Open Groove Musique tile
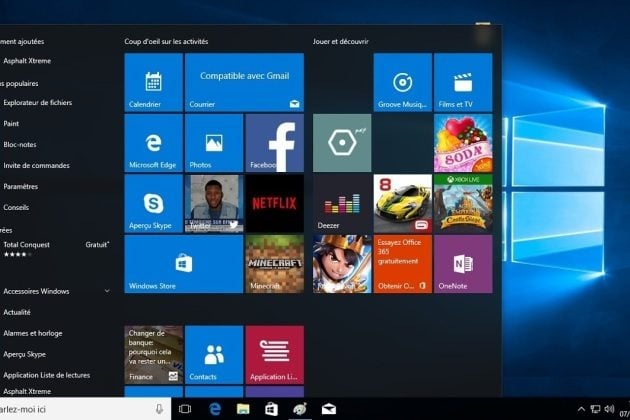The height and width of the screenshot is (420, 630). [403, 82]
